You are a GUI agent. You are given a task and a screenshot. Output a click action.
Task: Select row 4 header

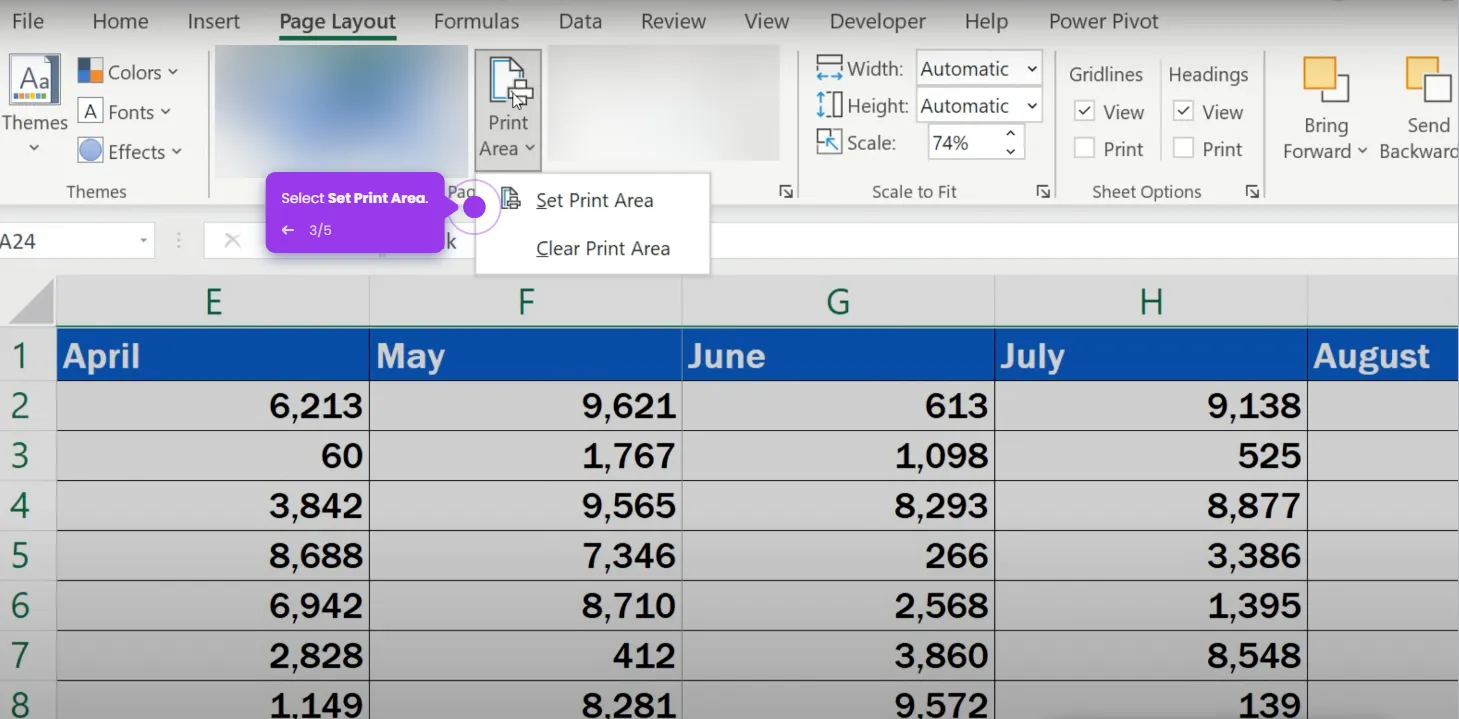coord(28,505)
